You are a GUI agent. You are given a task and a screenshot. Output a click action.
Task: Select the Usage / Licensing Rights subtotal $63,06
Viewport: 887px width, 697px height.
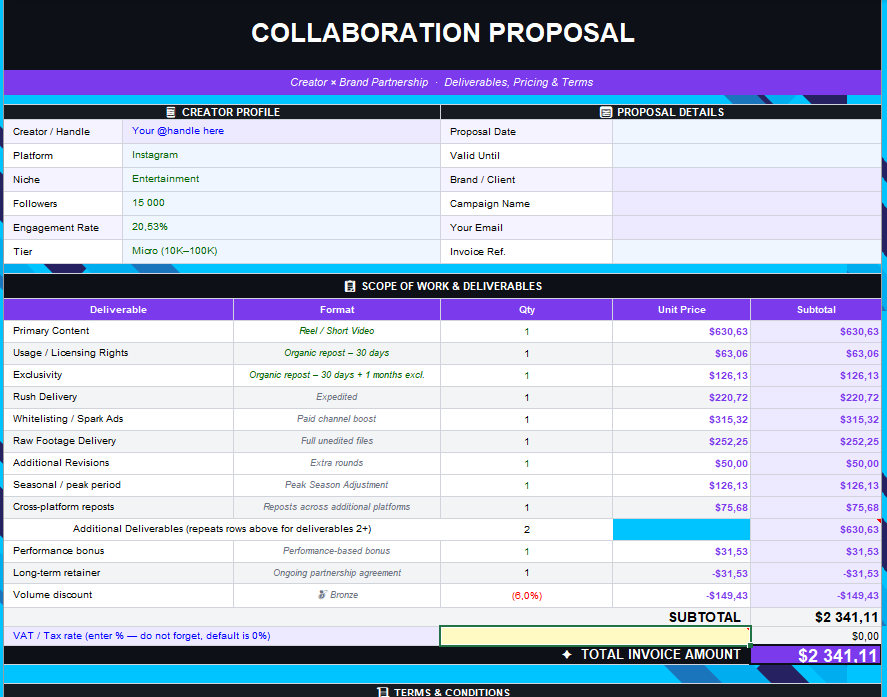pos(816,353)
